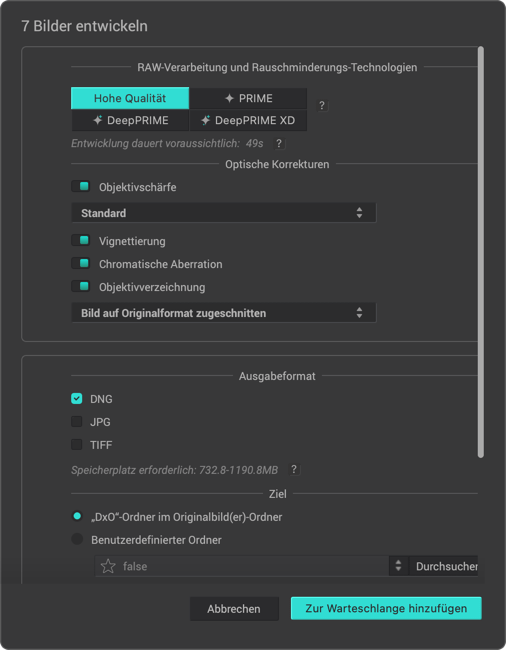
Task: Click the star favorite icon in the folder field
Action: [x=108, y=566]
